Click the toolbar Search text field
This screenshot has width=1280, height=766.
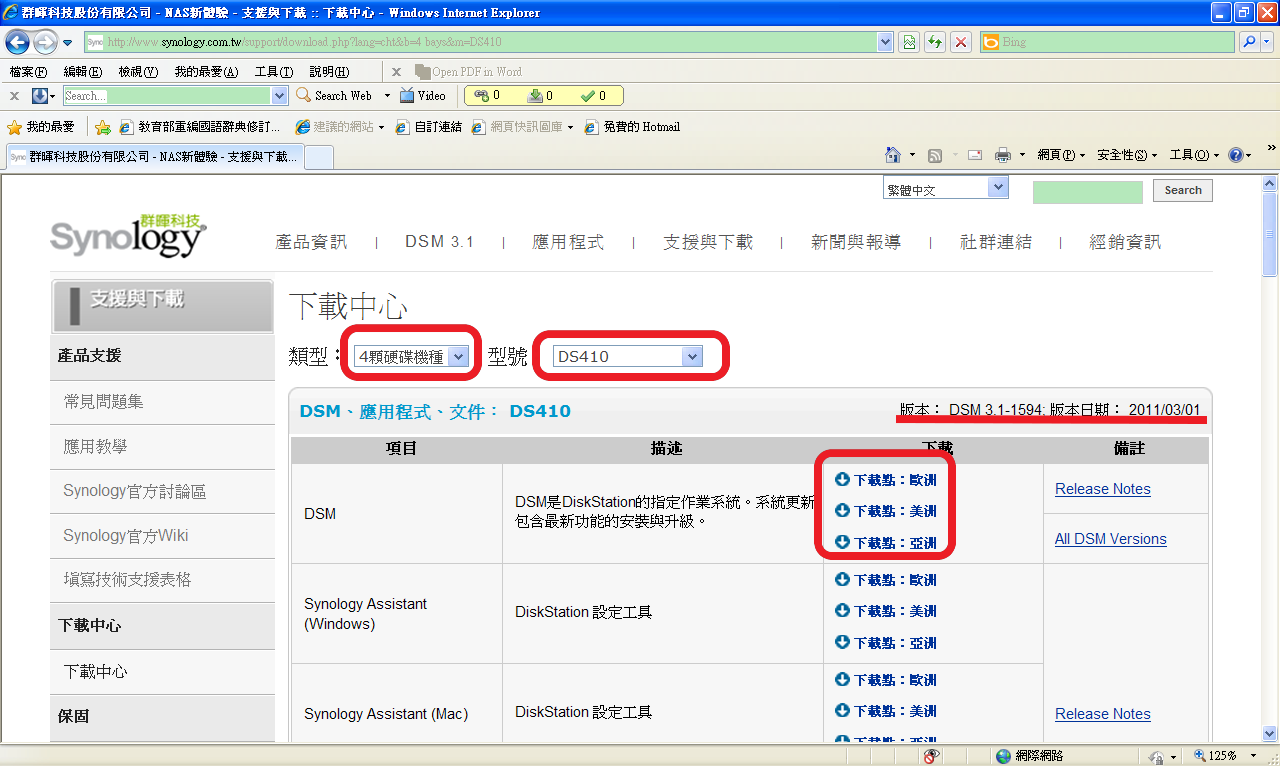point(167,96)
